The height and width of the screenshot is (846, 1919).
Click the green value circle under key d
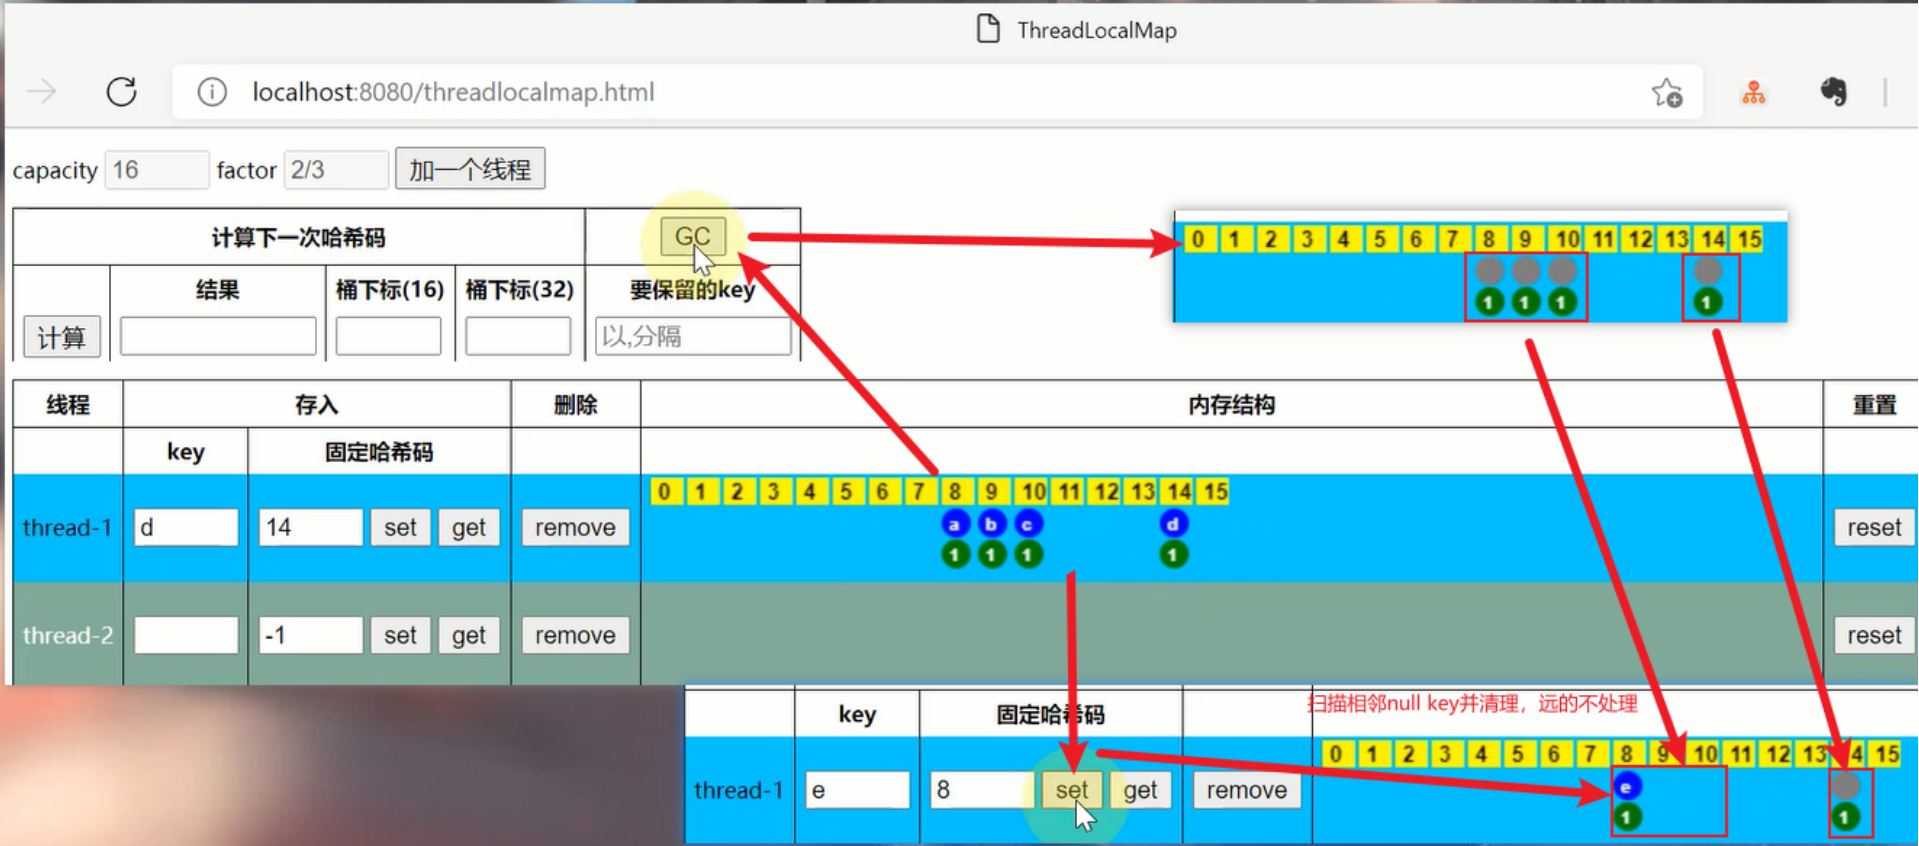[x=1173, y=554]
